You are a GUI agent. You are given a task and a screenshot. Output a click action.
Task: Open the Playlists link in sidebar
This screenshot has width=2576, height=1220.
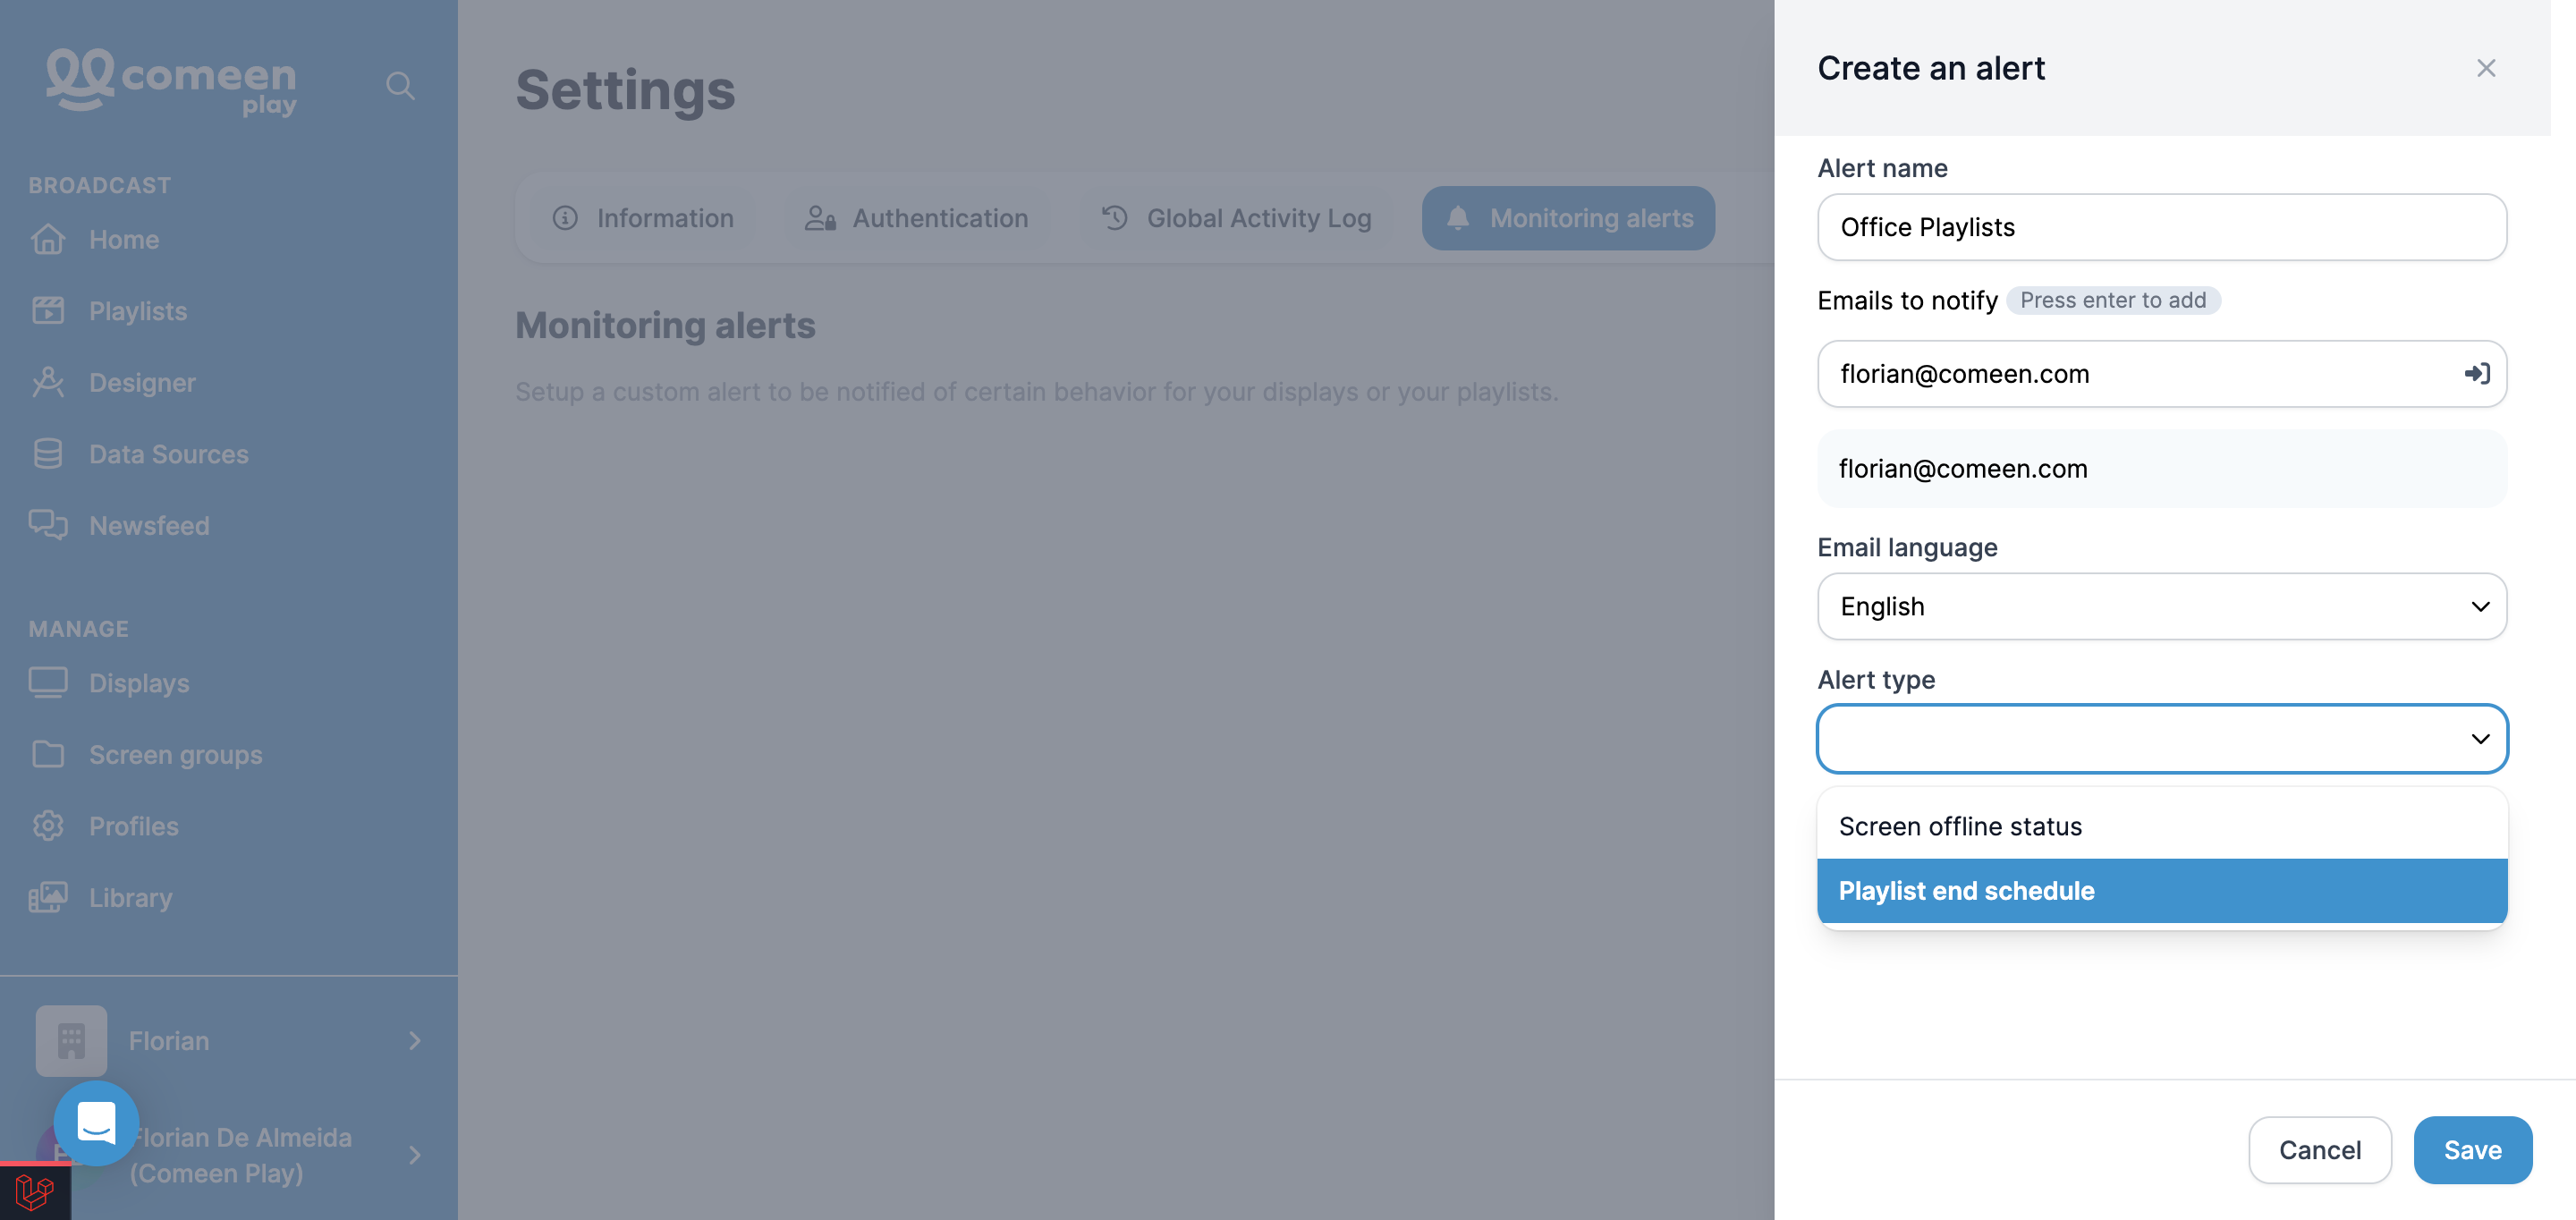[138, 311]
